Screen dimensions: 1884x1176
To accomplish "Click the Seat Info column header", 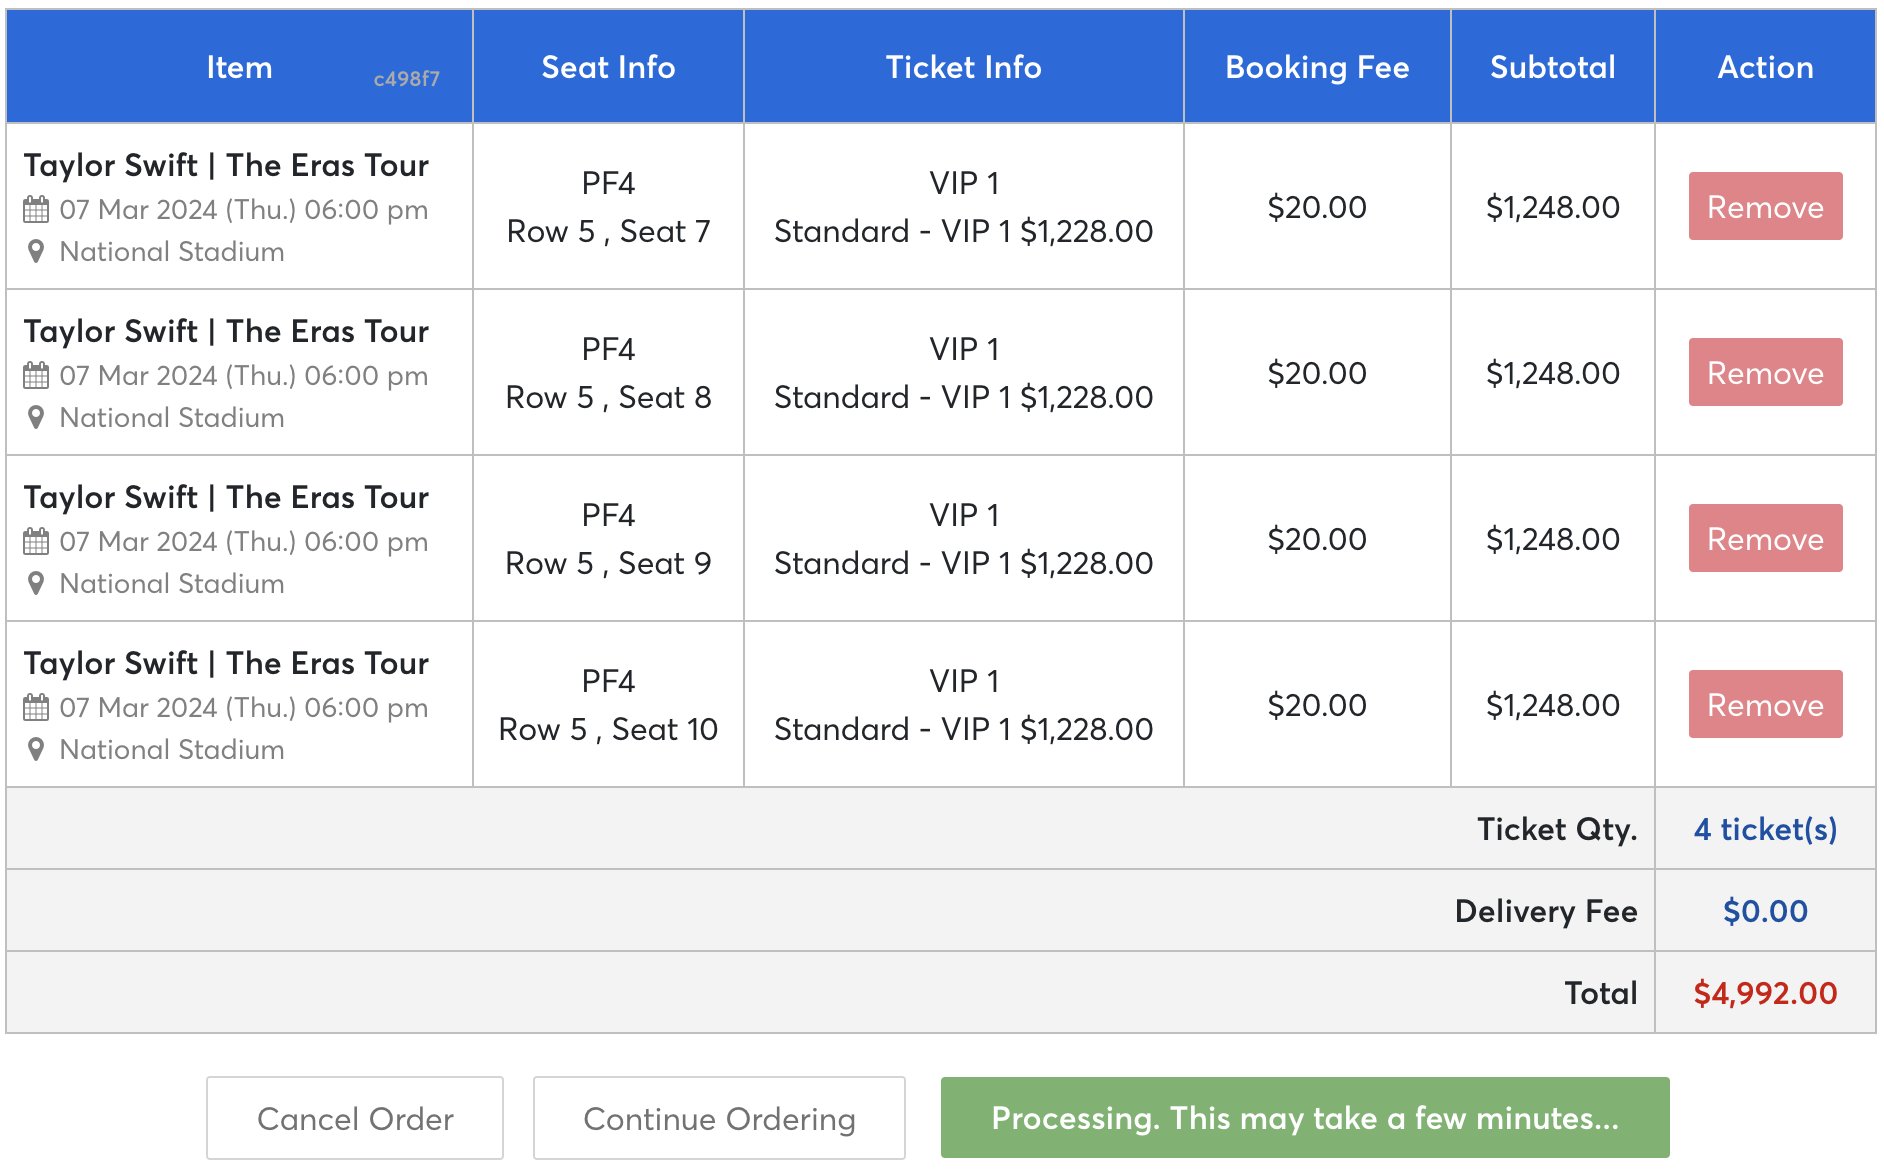I will 608,67.
